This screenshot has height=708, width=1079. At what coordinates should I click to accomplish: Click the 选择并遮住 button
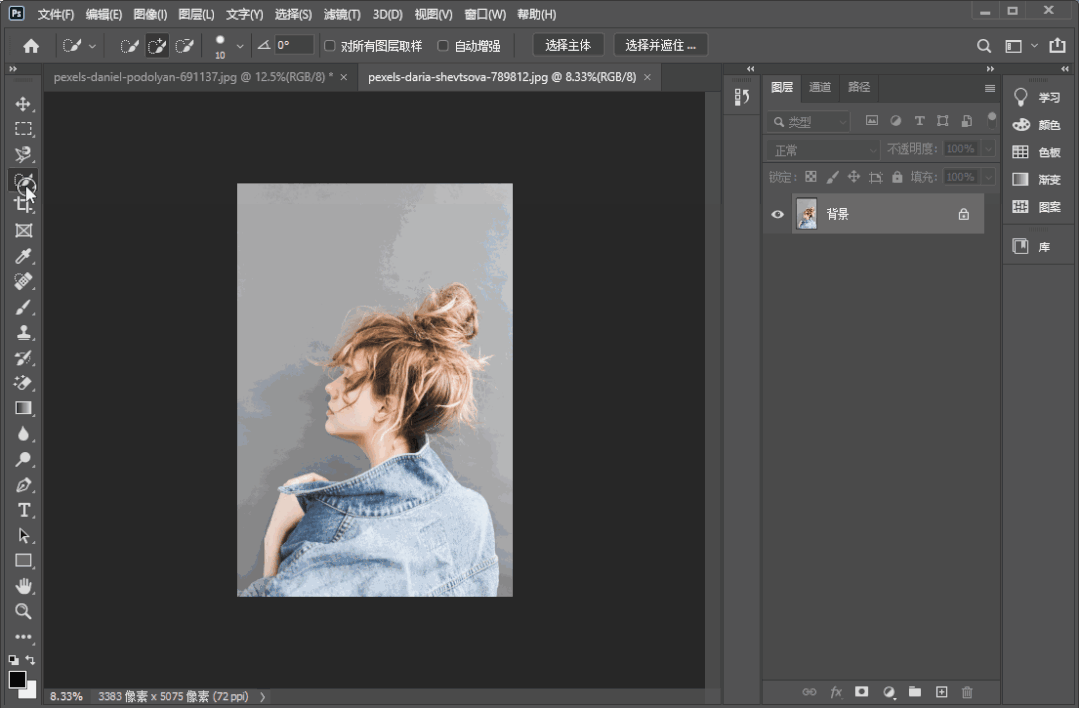(660, 45)
